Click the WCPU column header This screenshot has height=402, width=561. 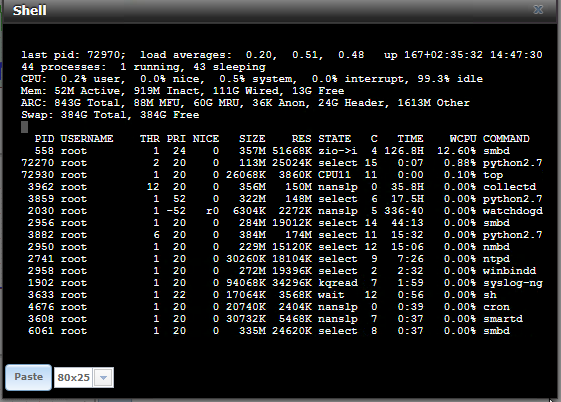[x=463, y=139]
